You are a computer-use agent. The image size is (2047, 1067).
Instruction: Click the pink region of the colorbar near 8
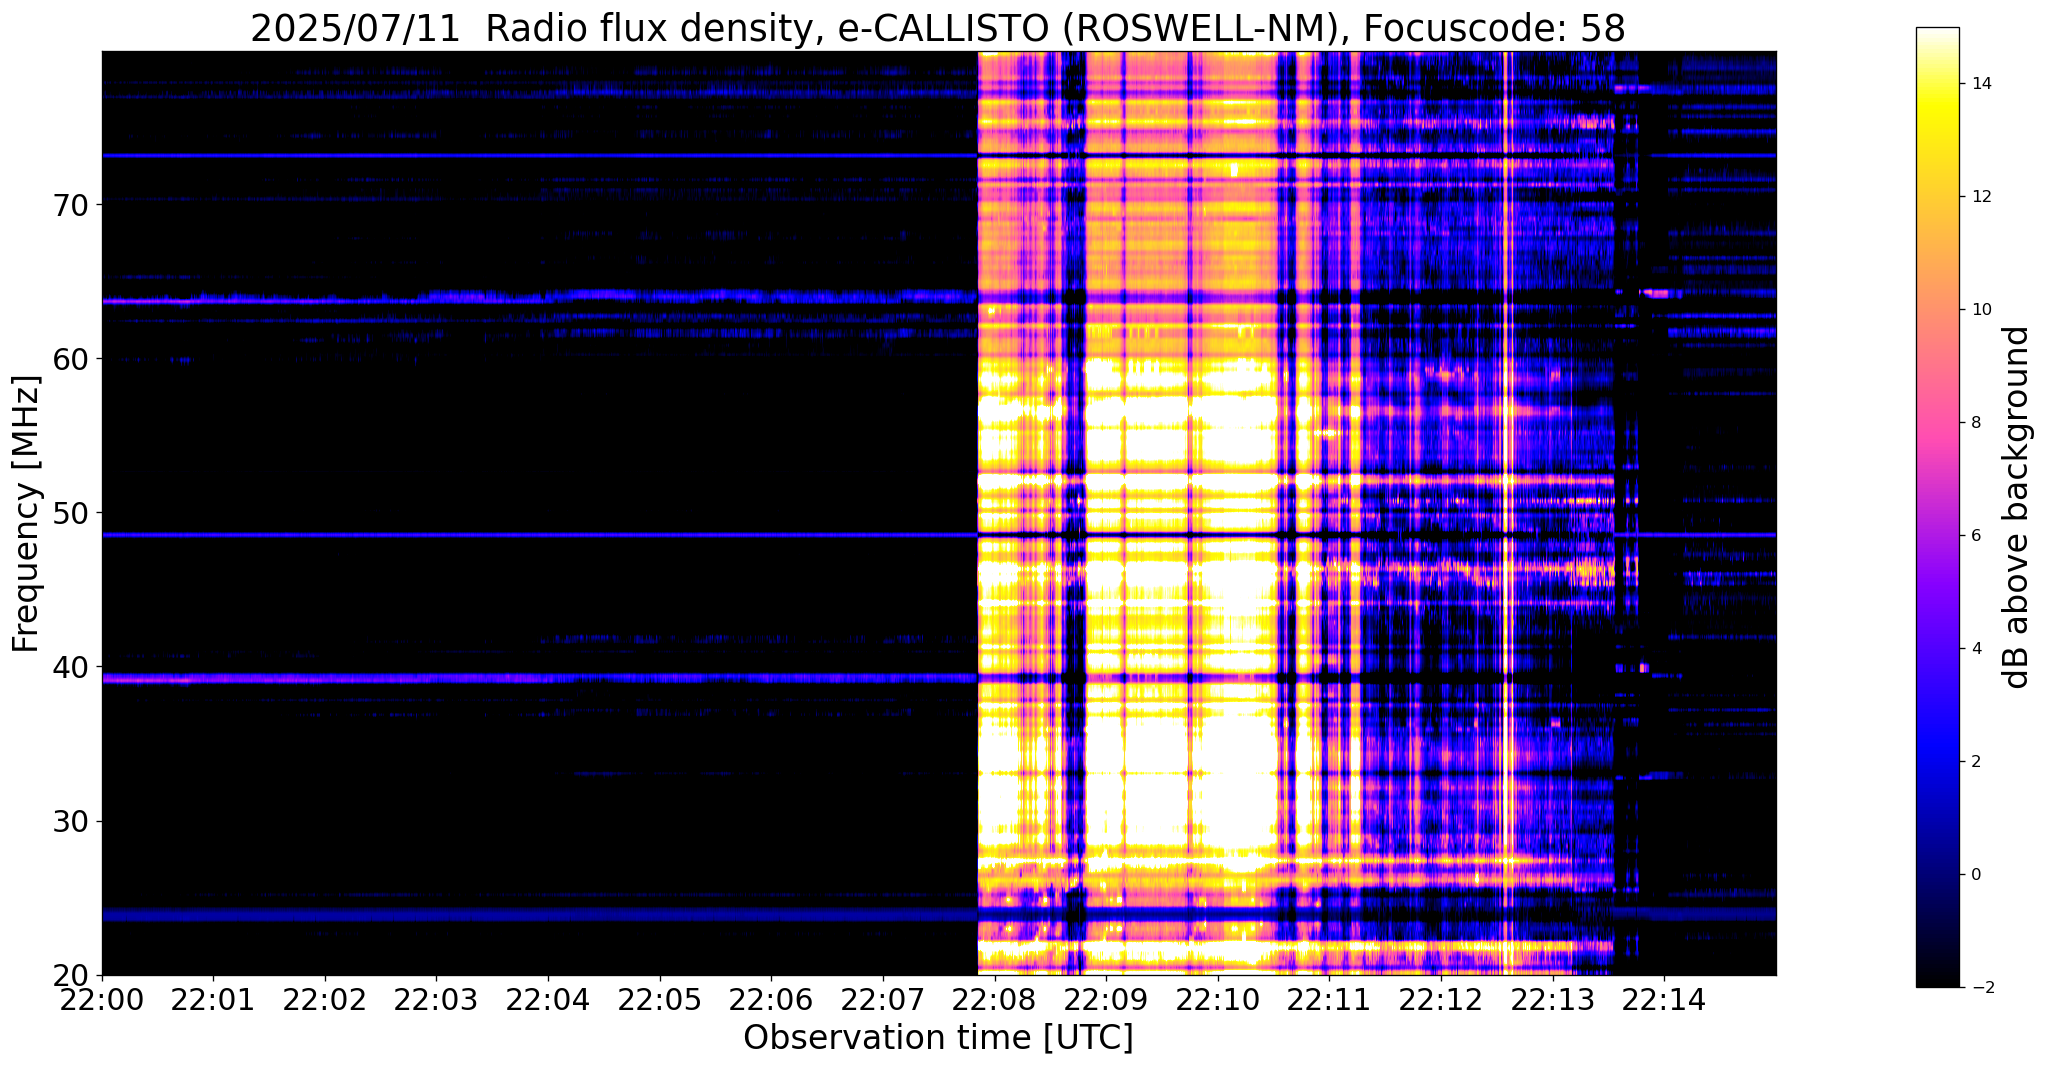coord(1937,422)
